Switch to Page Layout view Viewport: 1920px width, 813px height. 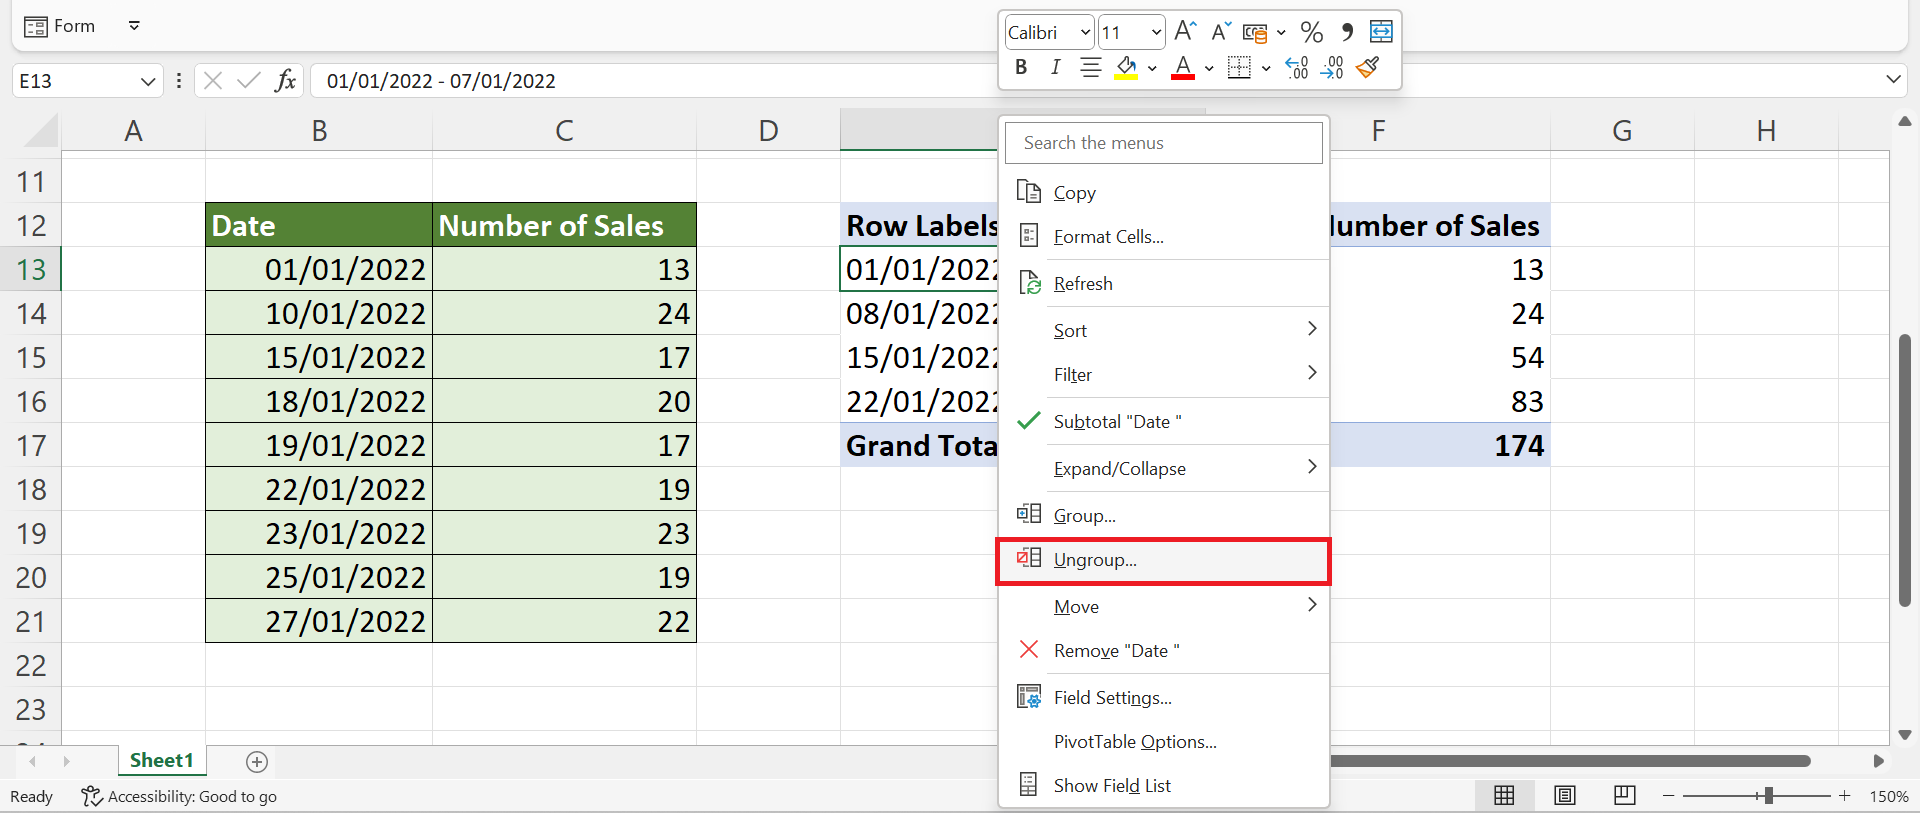1565,795
